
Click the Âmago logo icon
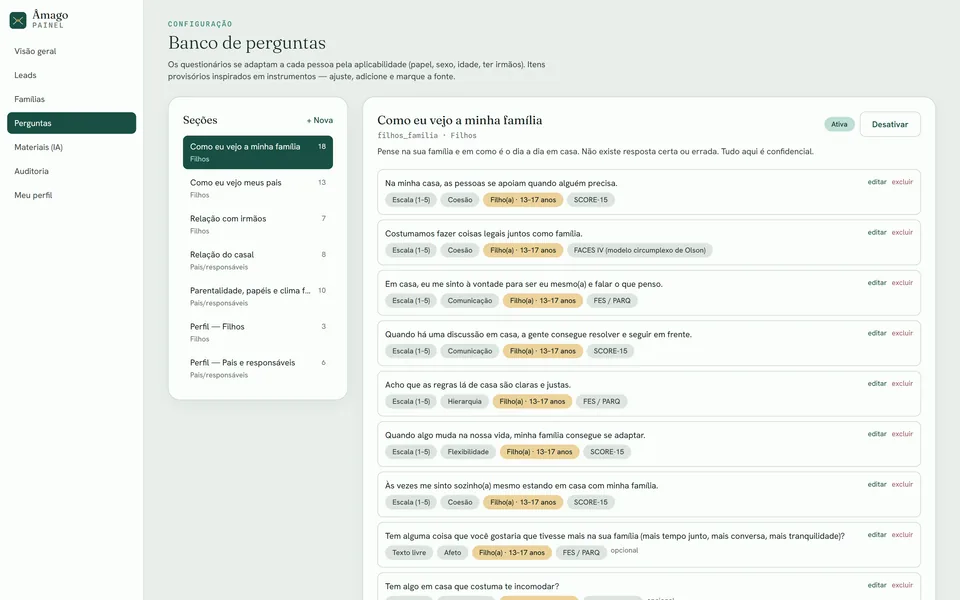point(18,20)
